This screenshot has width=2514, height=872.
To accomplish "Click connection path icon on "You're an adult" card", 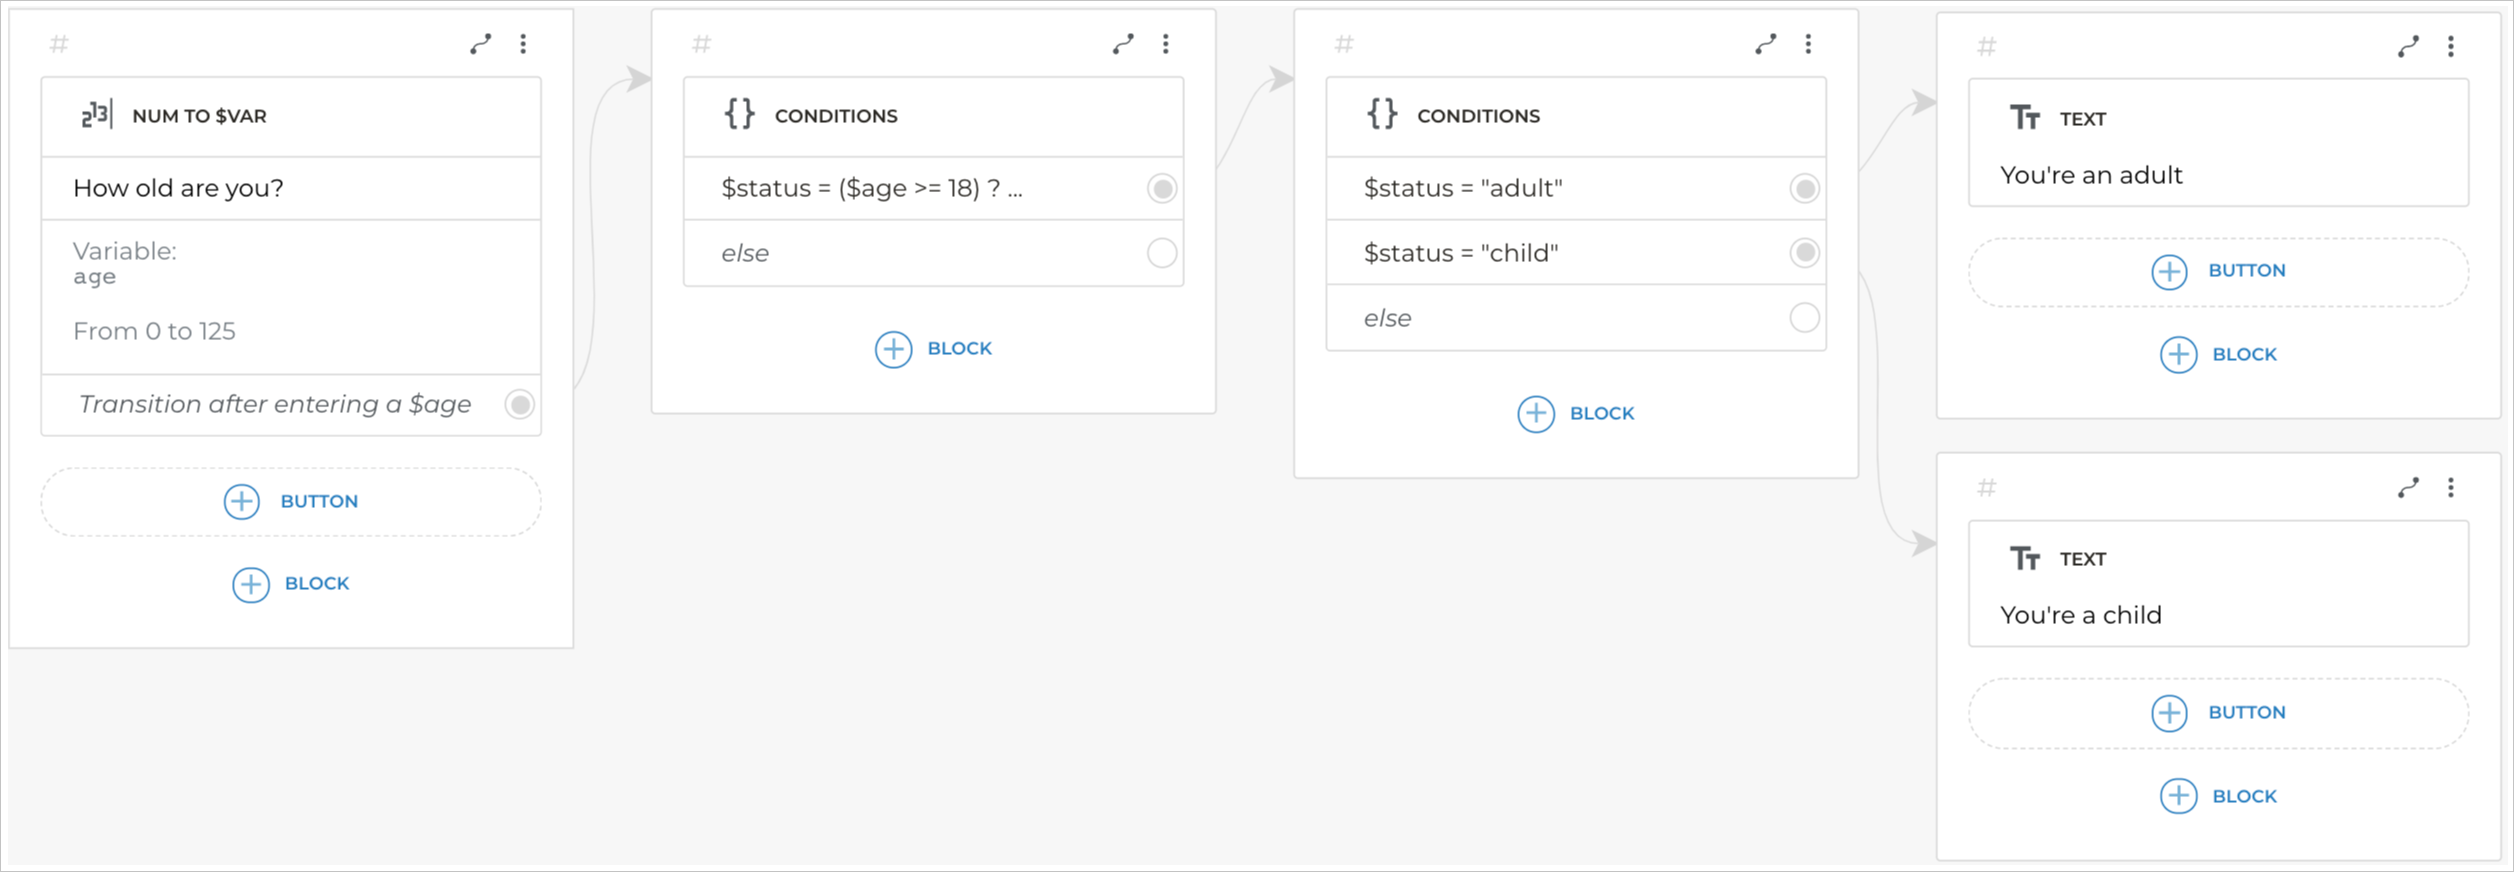I will (x=2408, y=46).
